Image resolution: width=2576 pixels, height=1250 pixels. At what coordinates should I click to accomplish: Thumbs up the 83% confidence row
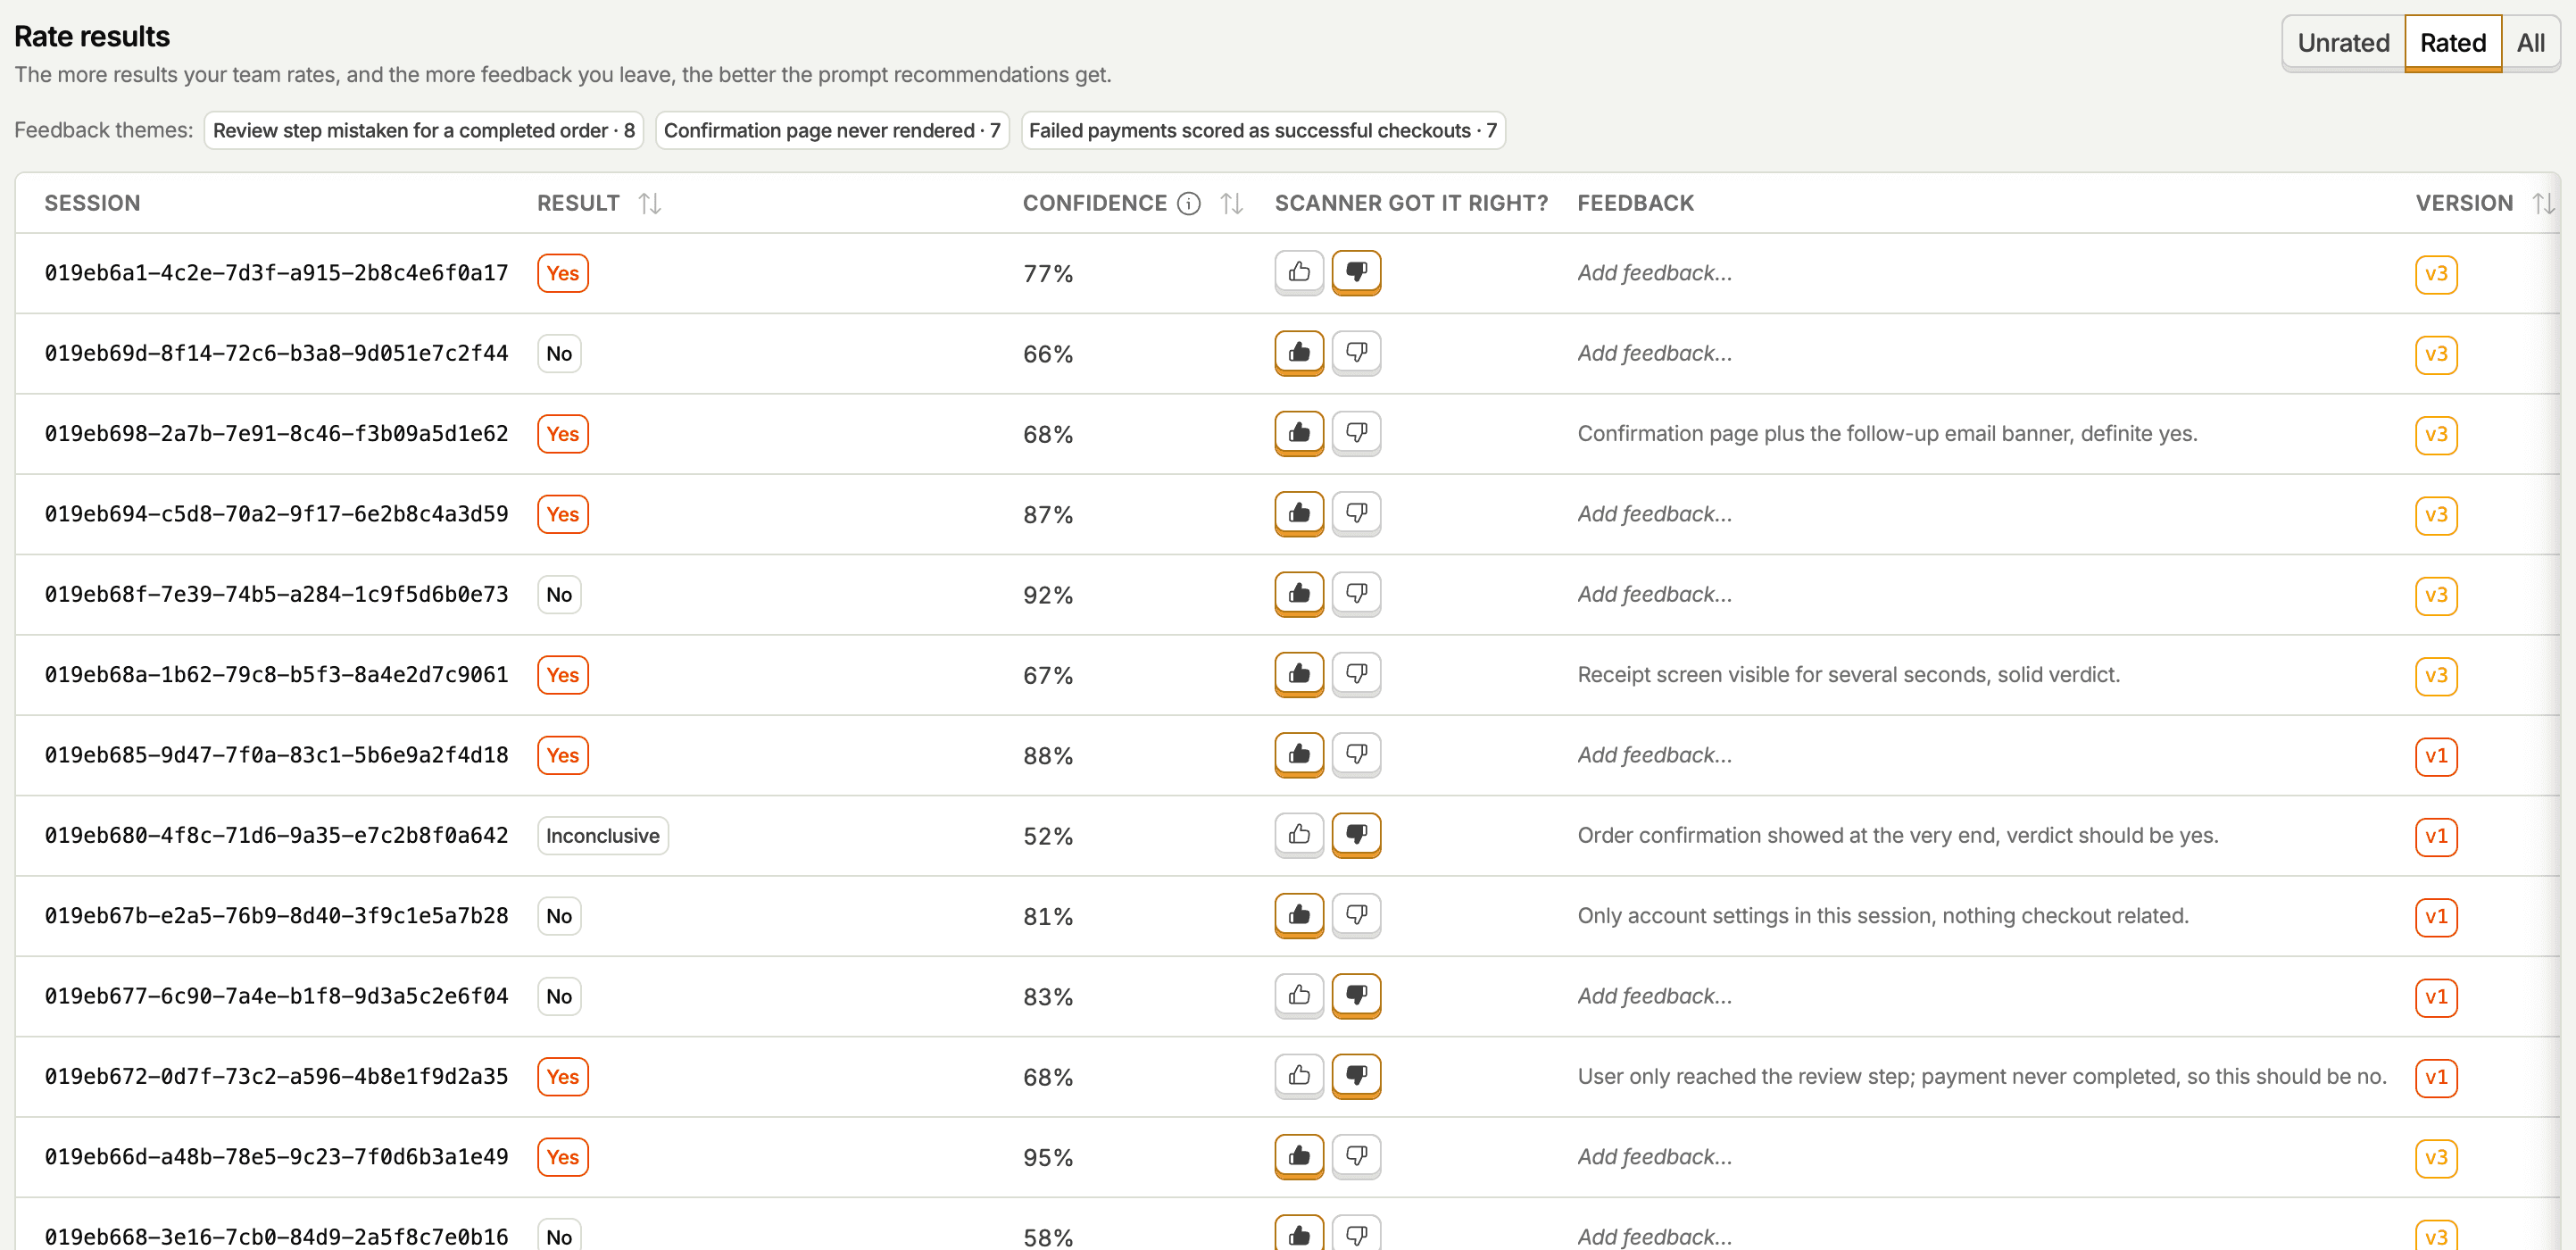tap(1299, 996)
